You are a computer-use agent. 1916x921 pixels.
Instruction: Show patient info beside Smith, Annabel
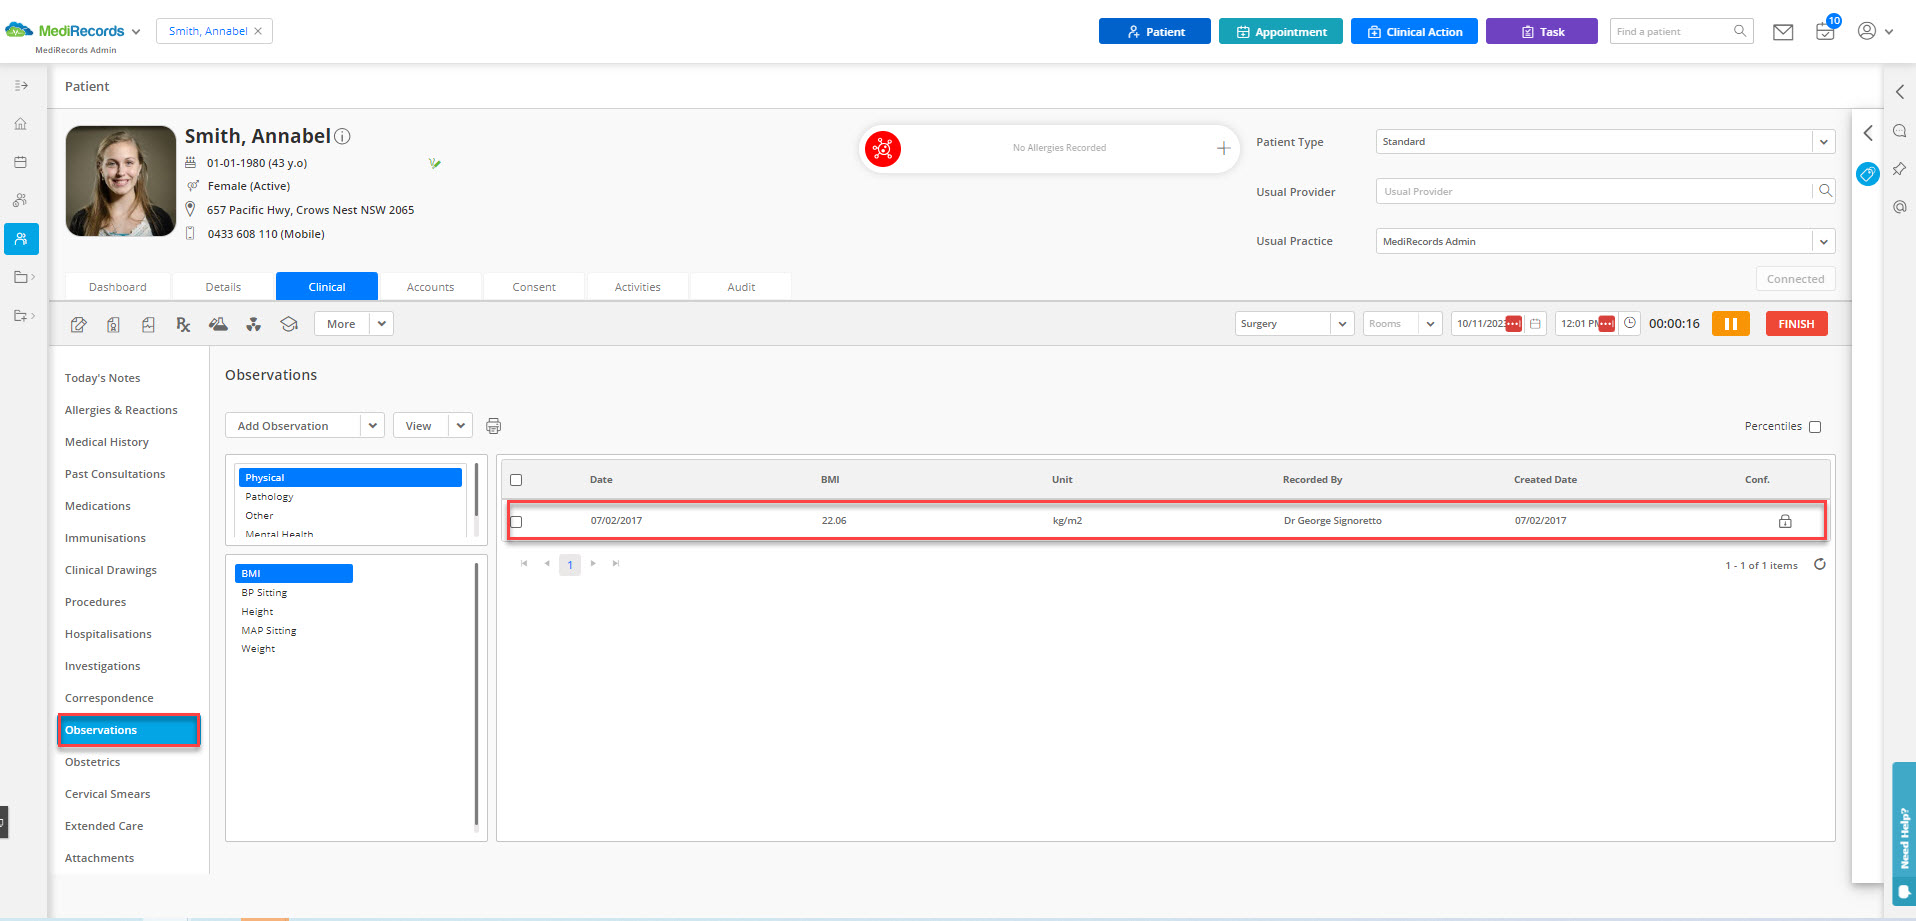coord(342,136)
